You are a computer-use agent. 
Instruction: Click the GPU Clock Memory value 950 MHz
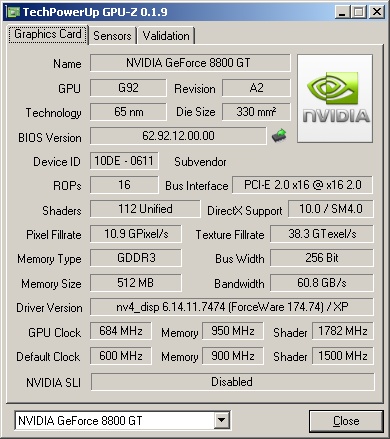pos(233,331)
